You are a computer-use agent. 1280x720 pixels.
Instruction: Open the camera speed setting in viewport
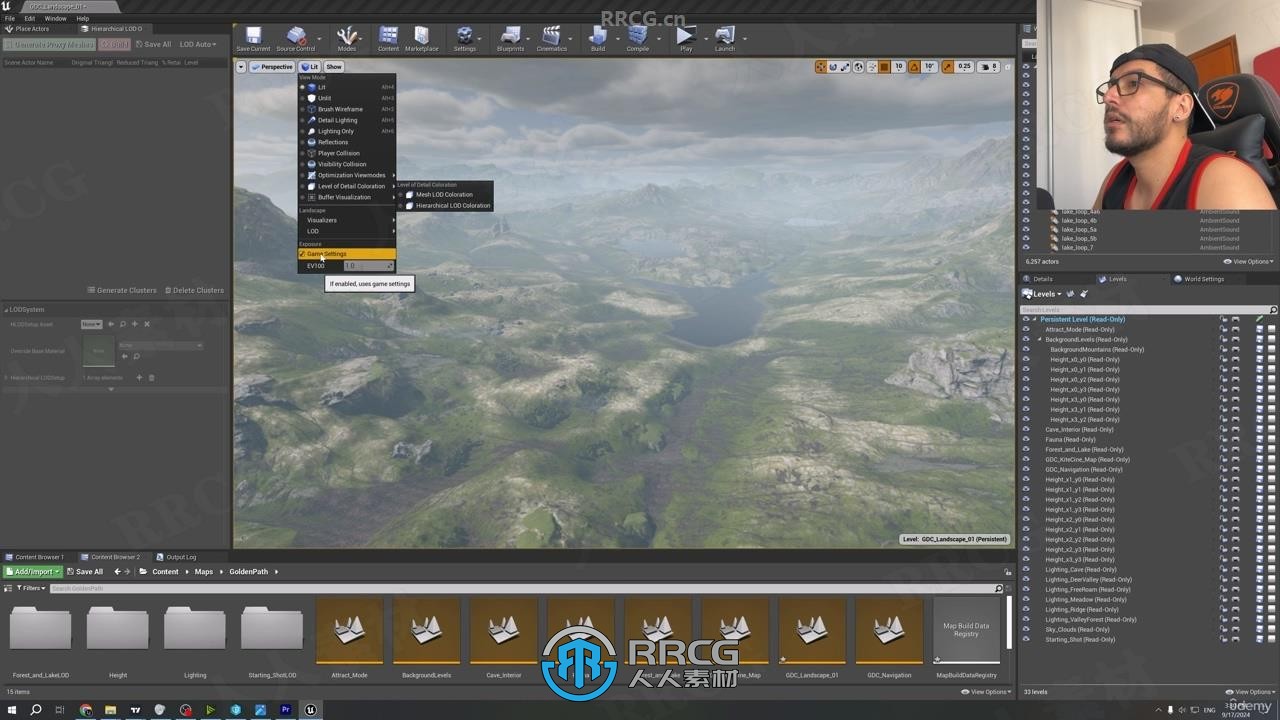coord(988,67)
